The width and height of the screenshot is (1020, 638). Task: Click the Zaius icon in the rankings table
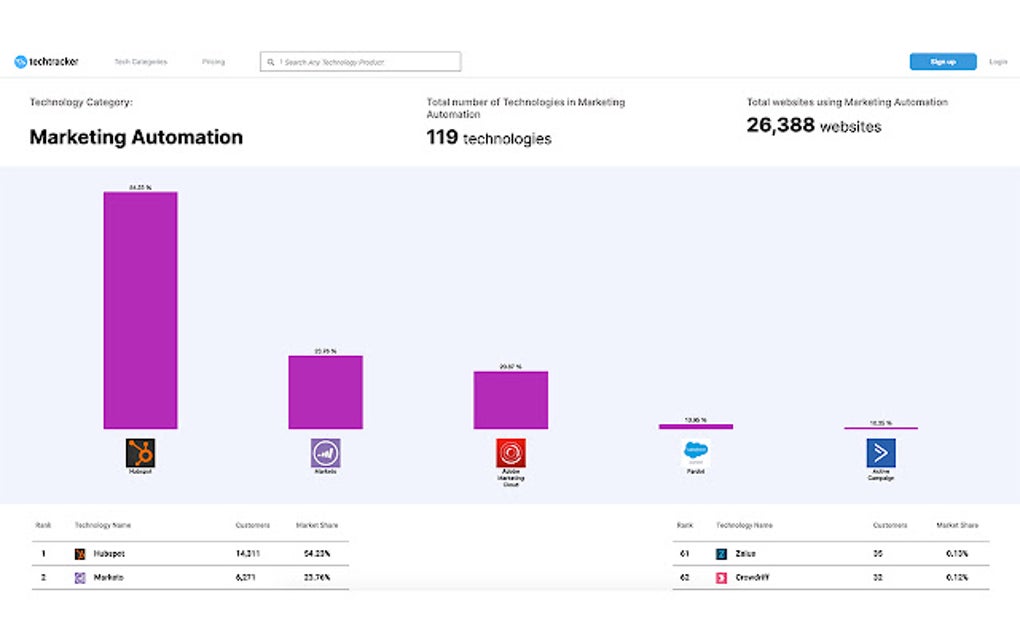click(723, 553)
